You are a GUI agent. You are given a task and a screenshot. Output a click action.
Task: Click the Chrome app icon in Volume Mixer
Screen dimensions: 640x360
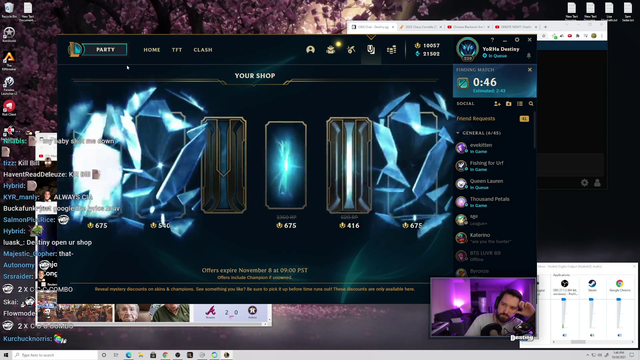click(619, 283)
